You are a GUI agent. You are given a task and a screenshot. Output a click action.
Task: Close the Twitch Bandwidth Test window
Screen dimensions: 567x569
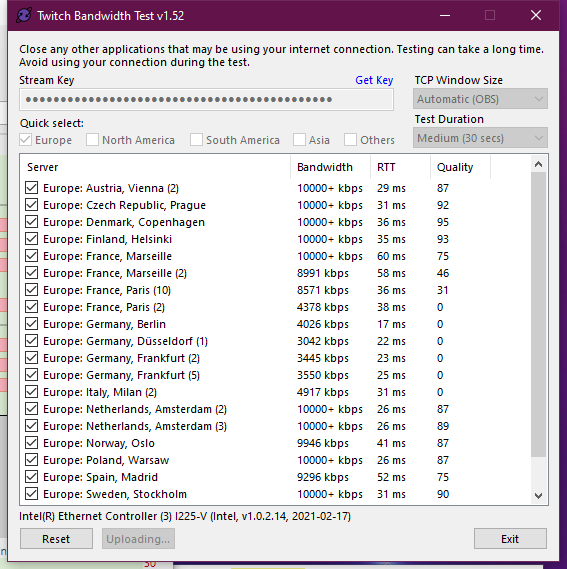pos(536,16)
